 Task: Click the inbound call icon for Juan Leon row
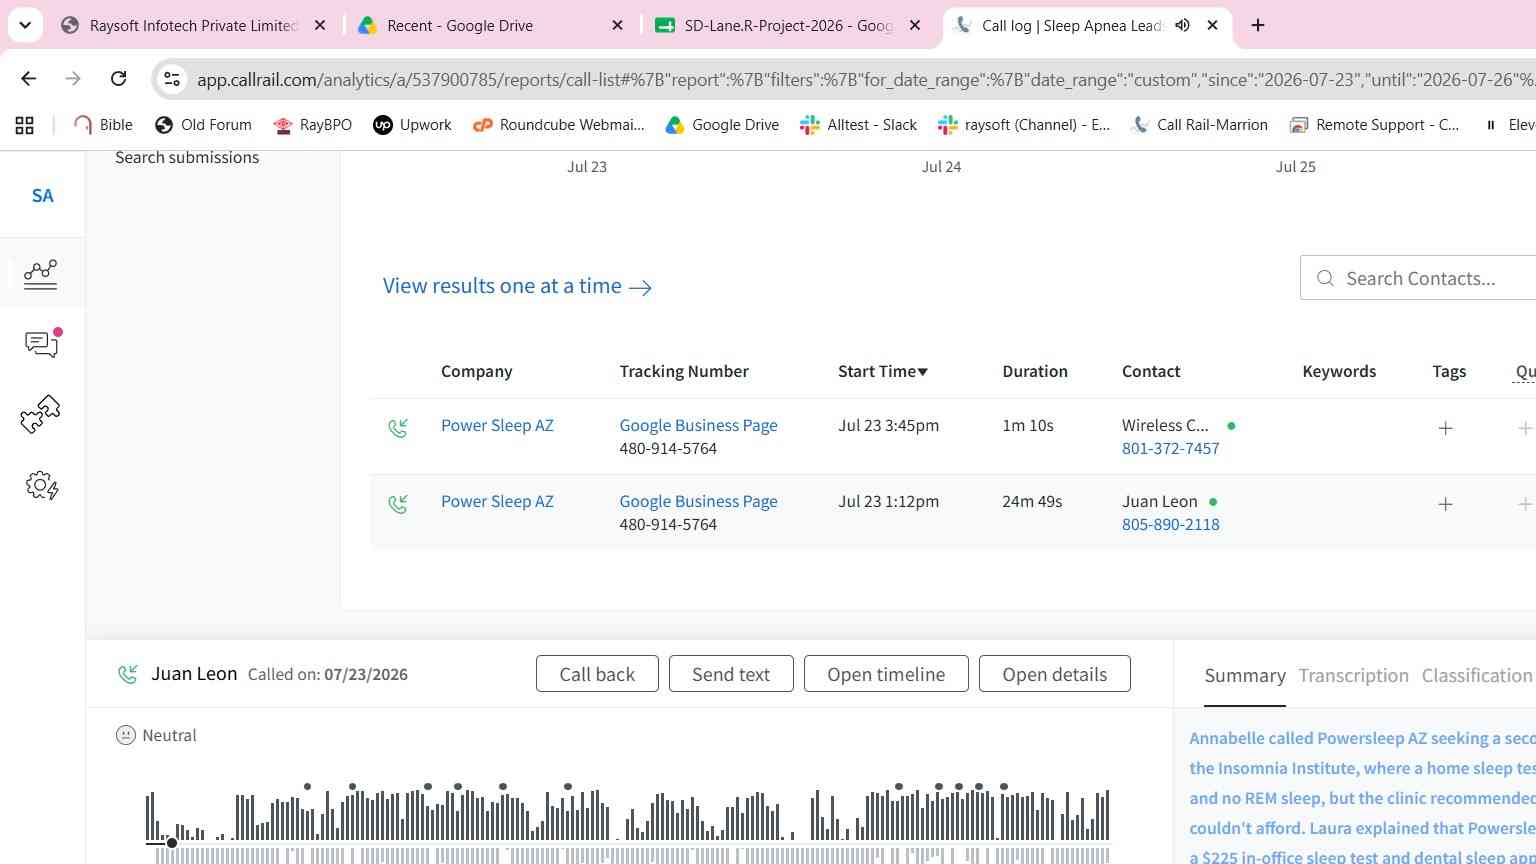pyautogui.click(x=398, y=504)
